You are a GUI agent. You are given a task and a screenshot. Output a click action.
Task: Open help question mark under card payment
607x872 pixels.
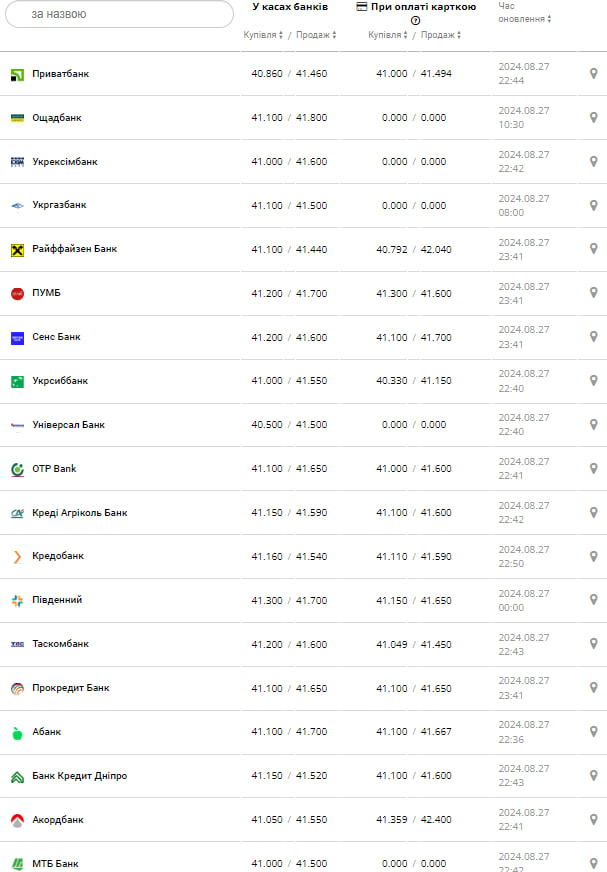pos(416,20)
